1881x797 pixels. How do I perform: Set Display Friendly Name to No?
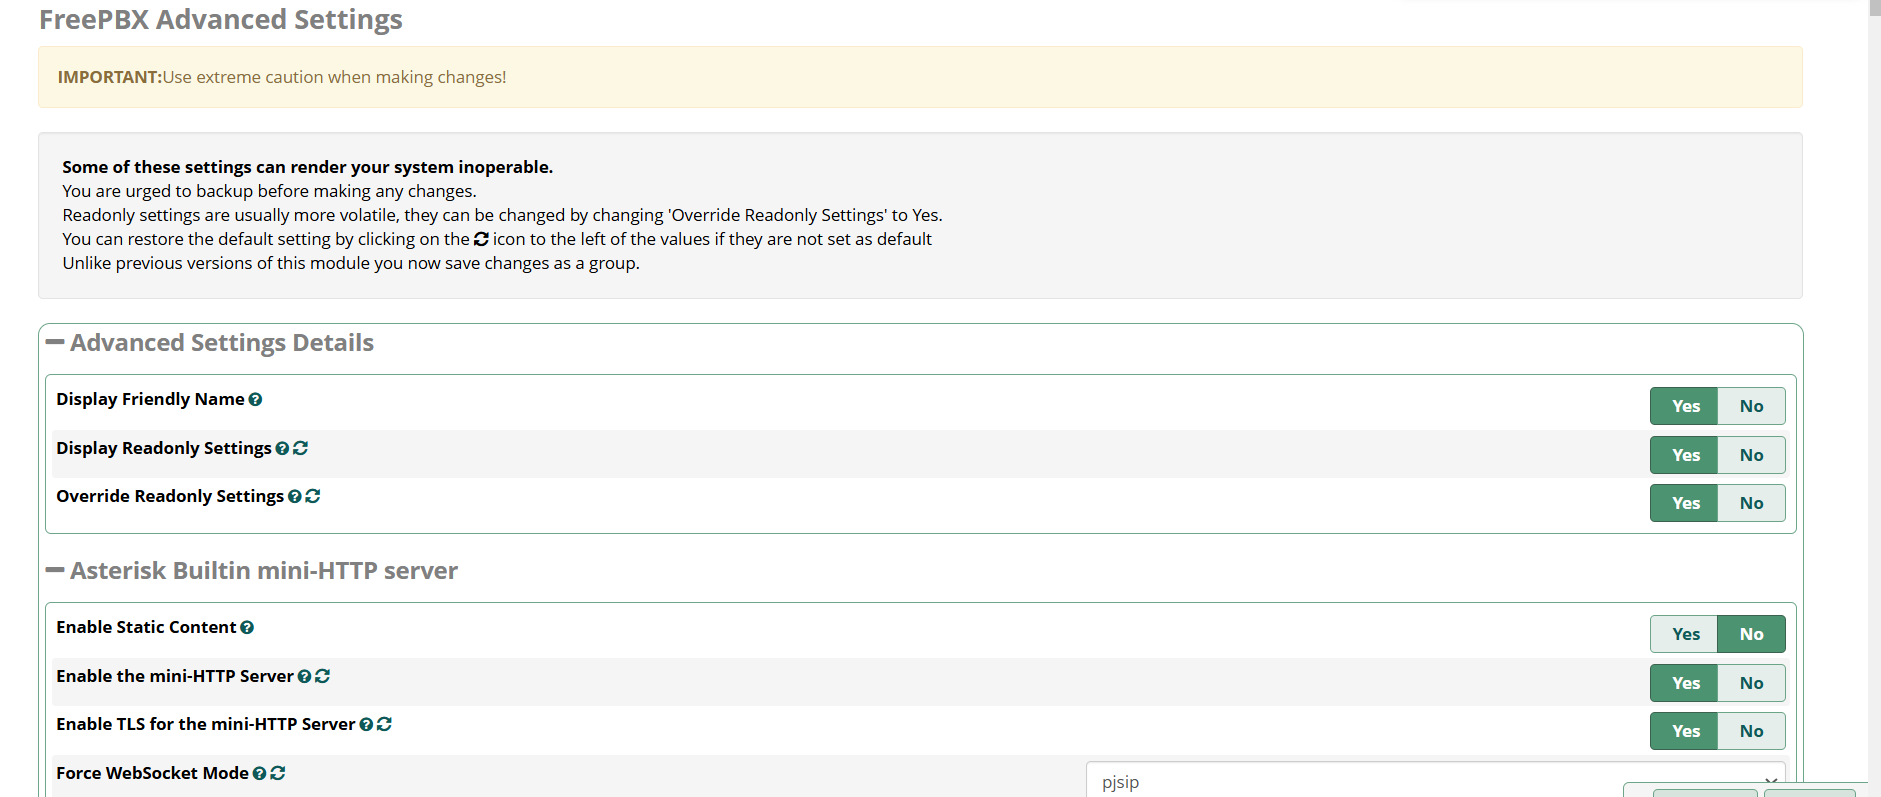point(1751,406)
